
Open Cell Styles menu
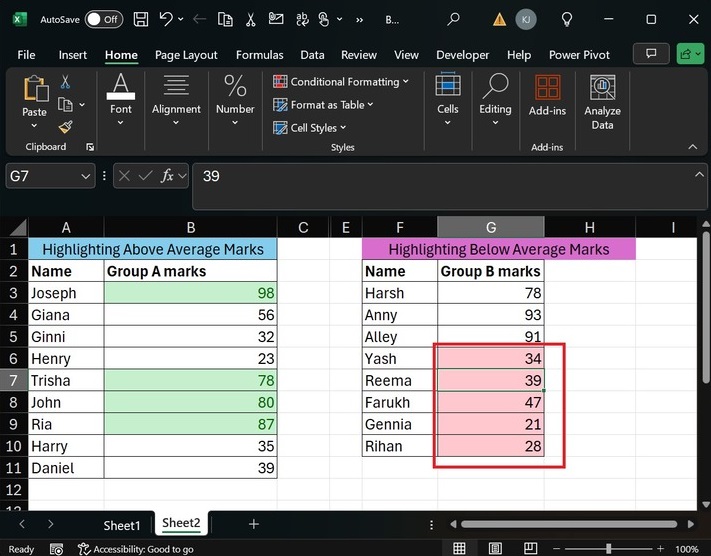point(309,128)
